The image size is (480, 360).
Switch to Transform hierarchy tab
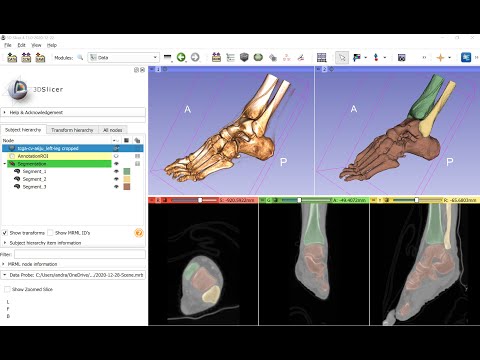72,130
